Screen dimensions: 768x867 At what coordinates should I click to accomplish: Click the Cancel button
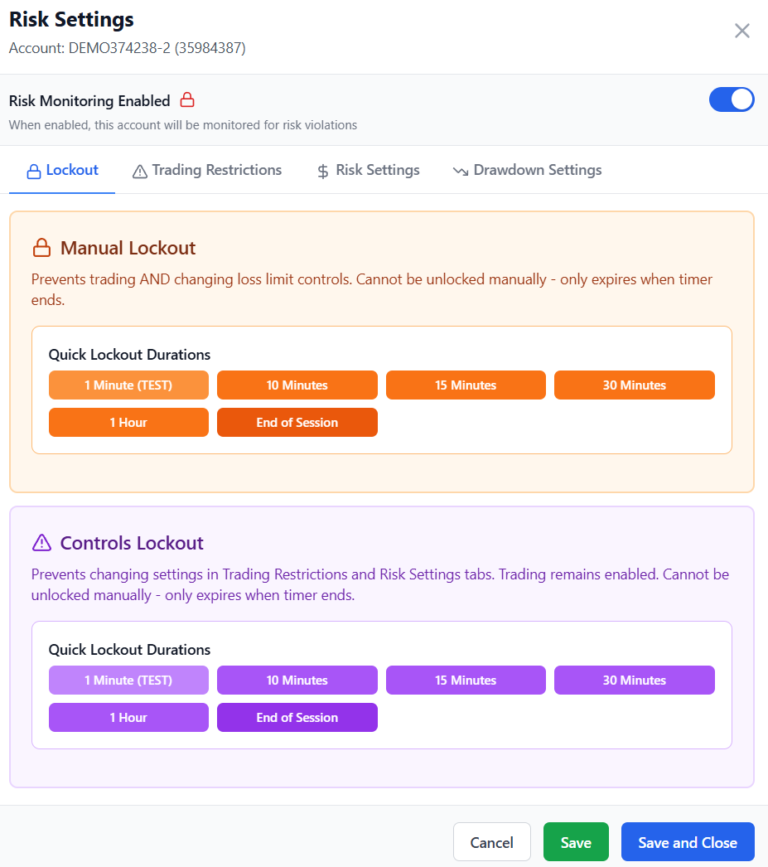pos(491,842)
